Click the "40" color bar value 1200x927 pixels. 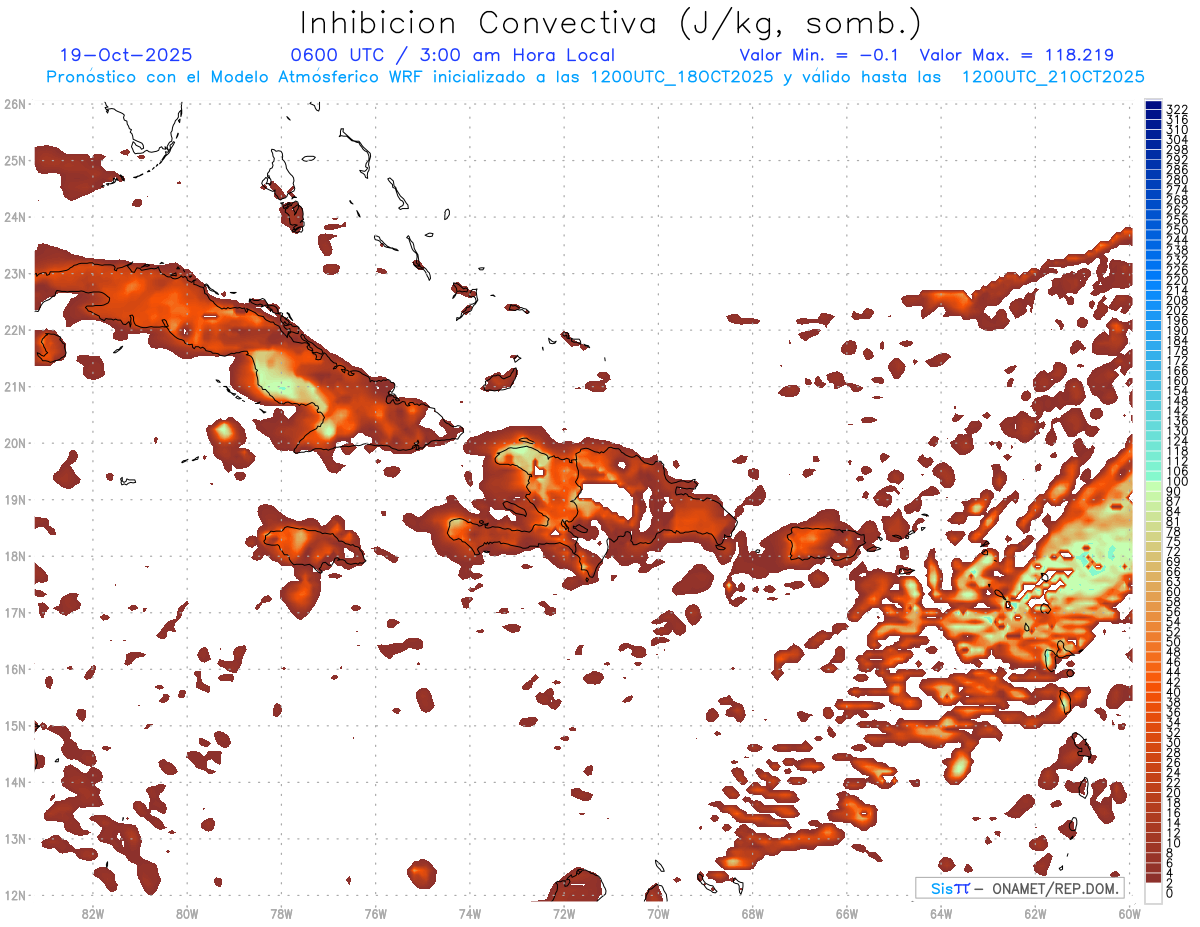point(1174,692)
